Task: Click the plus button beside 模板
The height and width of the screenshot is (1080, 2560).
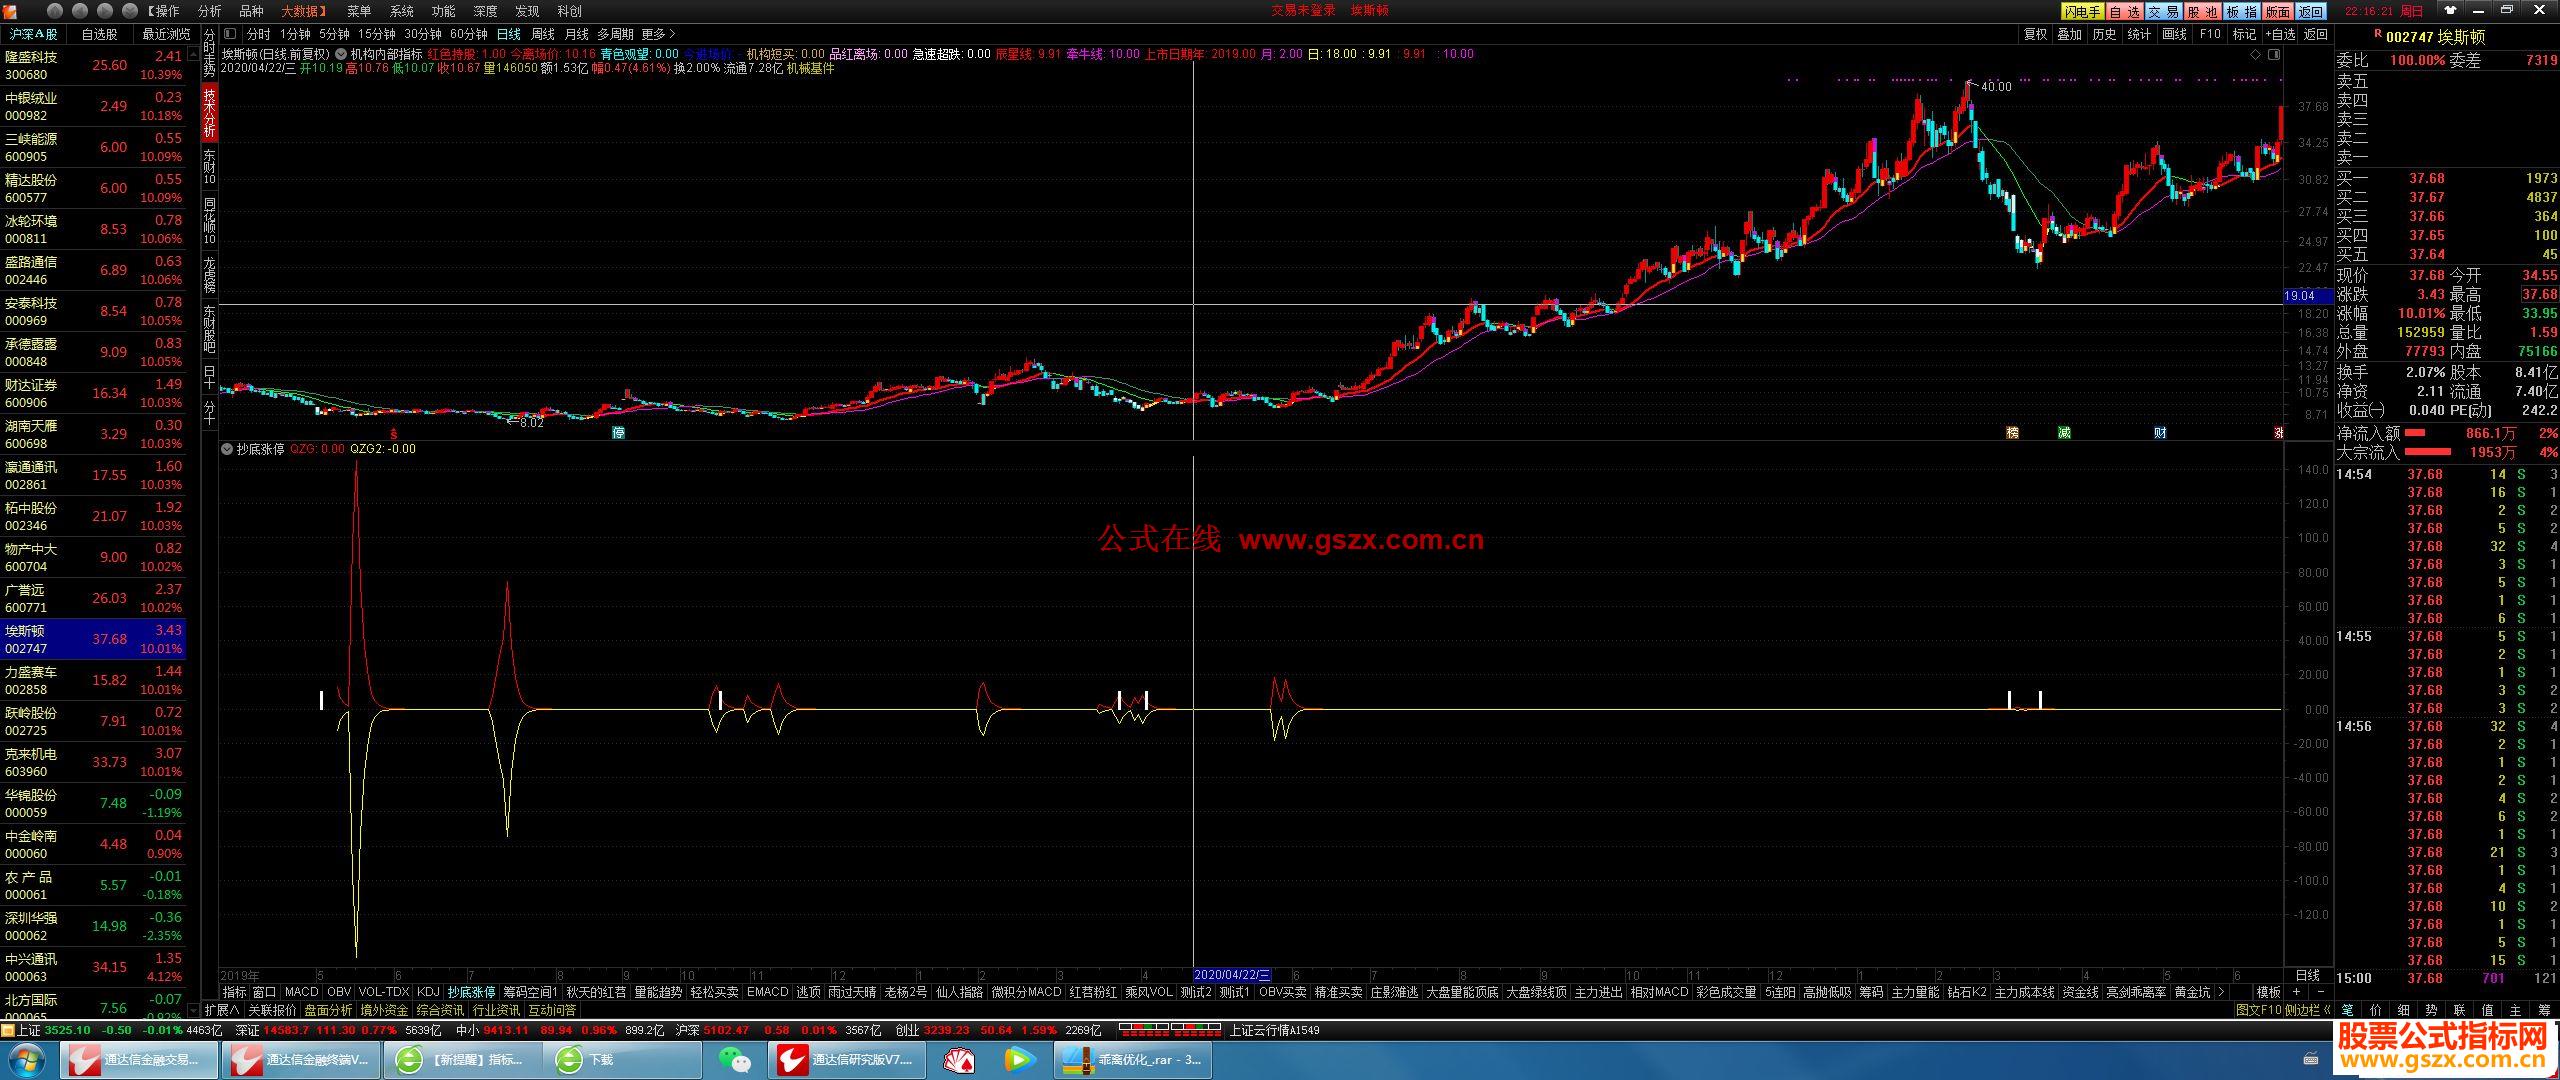Action: pyautogui.click(x=2296, y=992)
